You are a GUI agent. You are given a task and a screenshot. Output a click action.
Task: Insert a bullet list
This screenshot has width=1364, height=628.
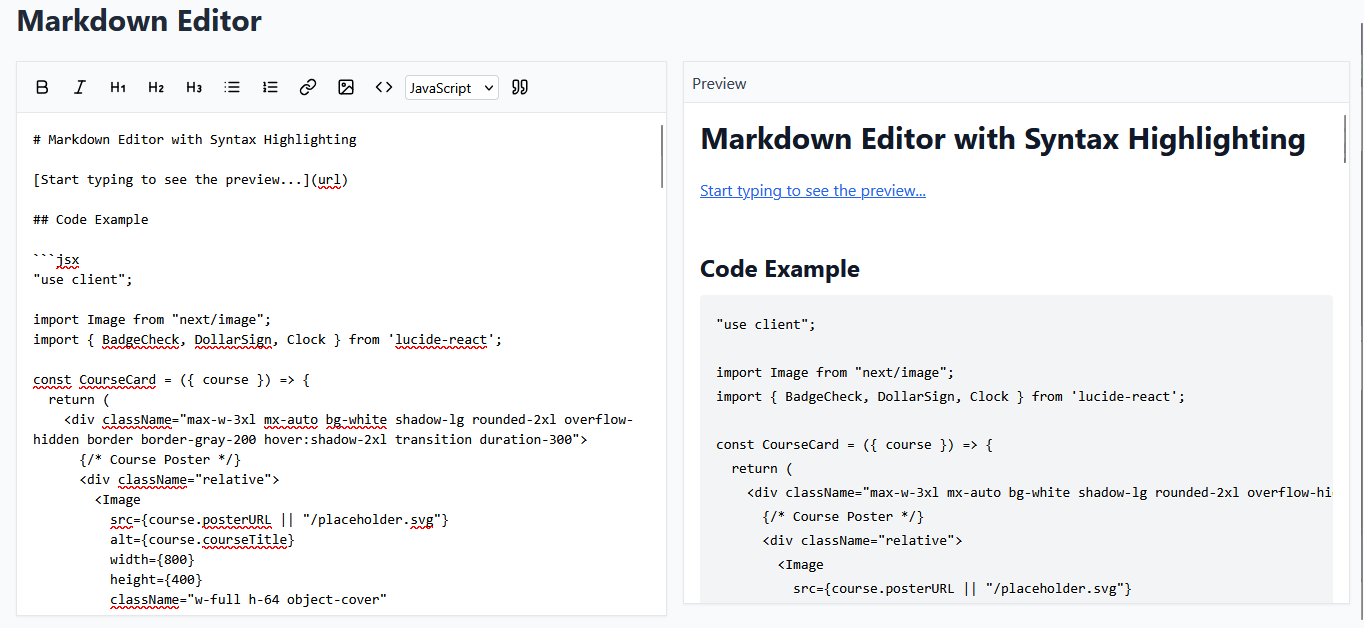click(232, 87)
